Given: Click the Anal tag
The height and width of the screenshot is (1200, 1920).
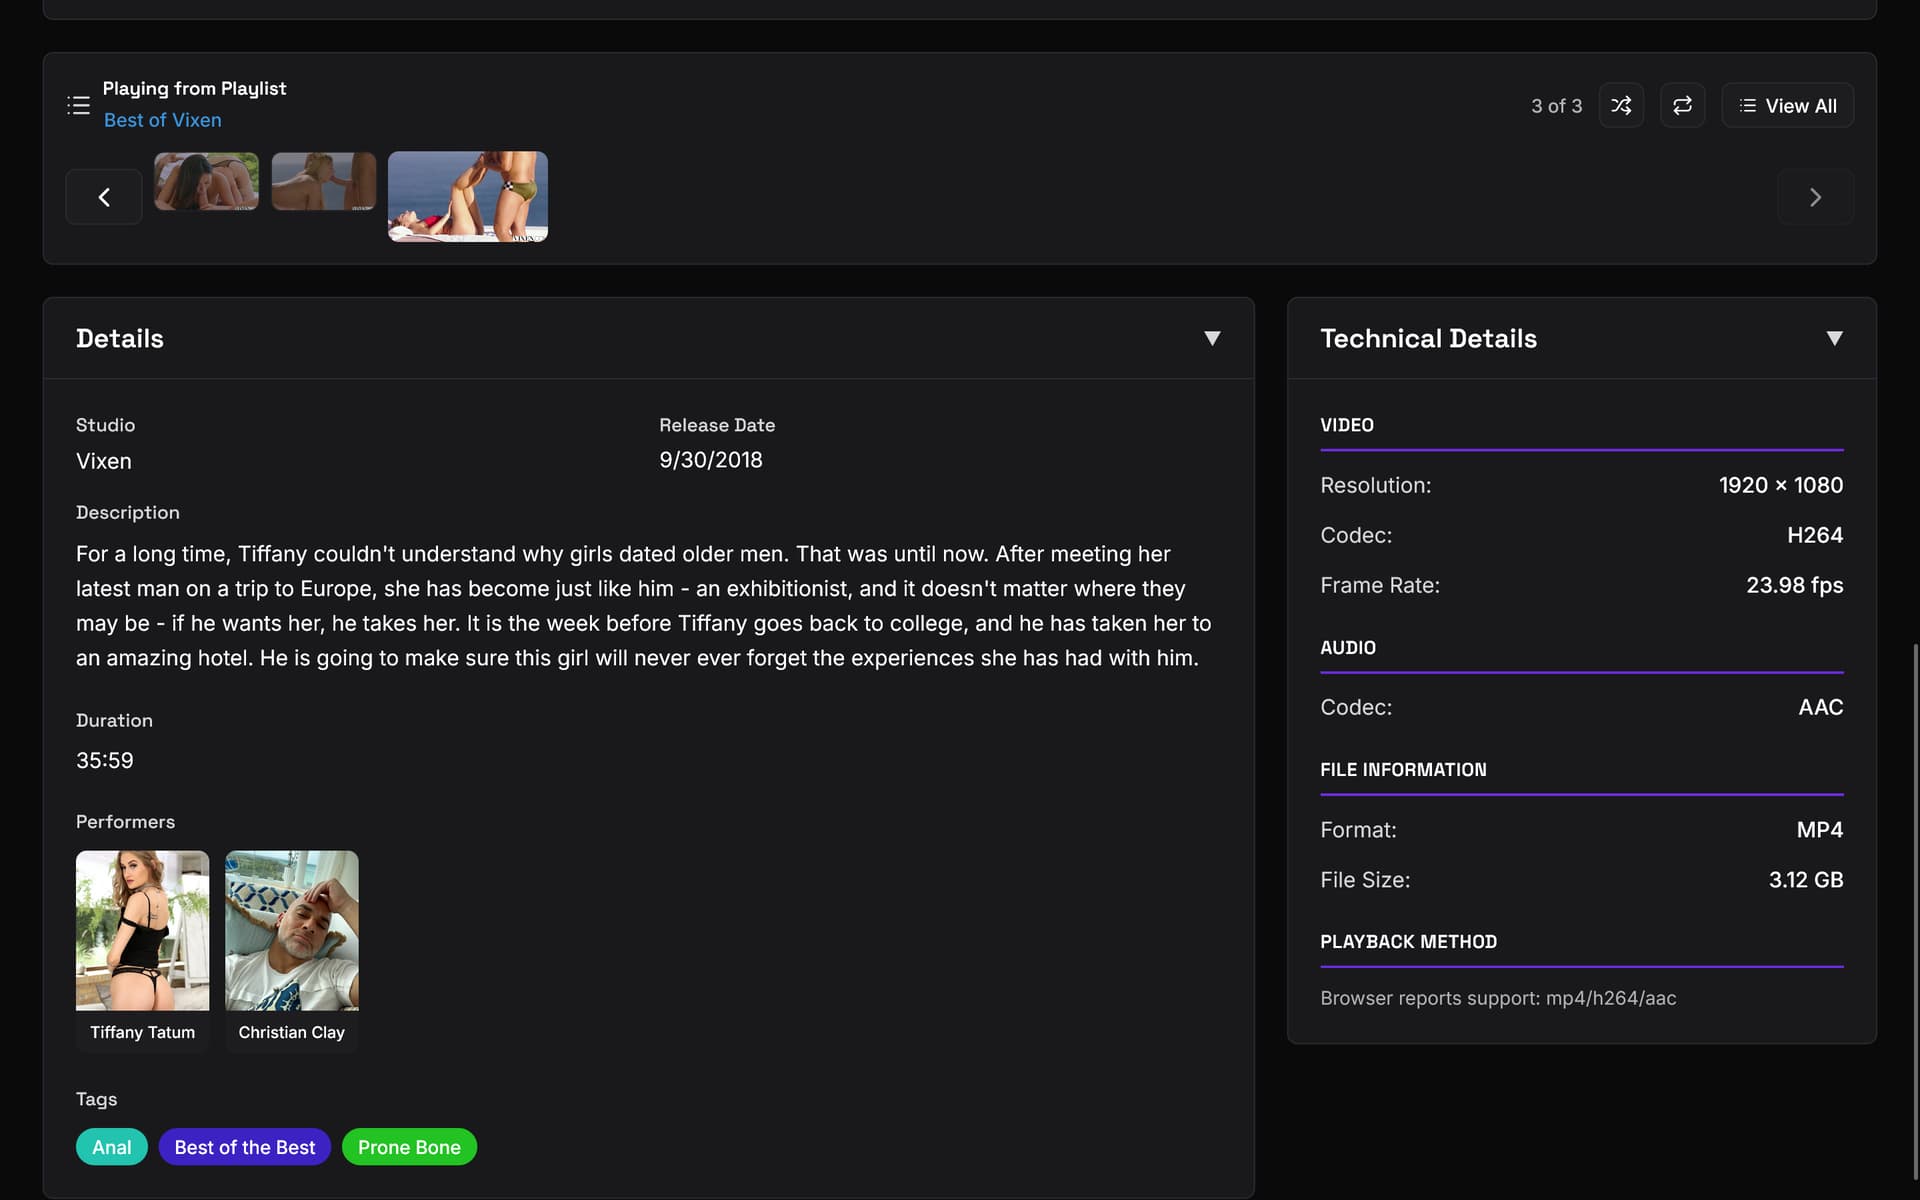Looking at the screenshot, I should (x=111, y=1147).
